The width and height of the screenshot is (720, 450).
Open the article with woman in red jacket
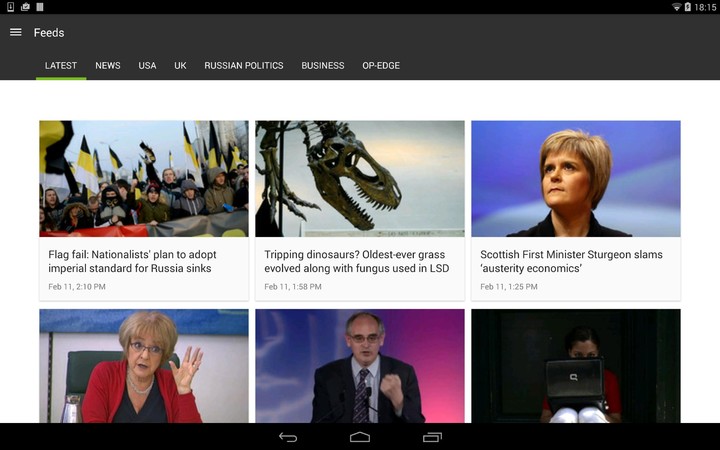(144, 365)
